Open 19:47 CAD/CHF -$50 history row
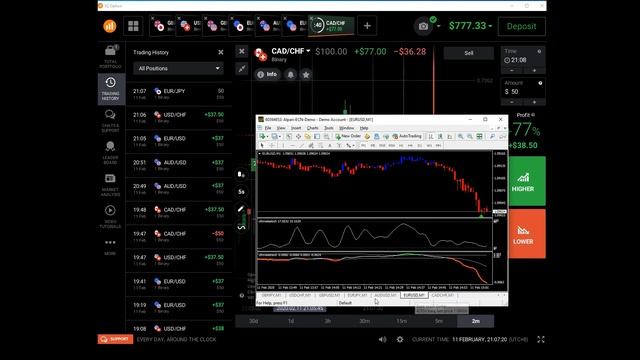Image resolution: width=640 pixels, height=360 pixels. point(178,236)
